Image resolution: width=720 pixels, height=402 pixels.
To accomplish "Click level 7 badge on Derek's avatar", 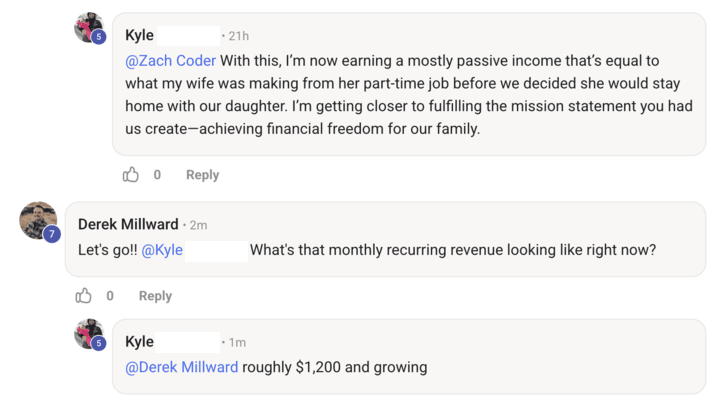I will (50, 233).
